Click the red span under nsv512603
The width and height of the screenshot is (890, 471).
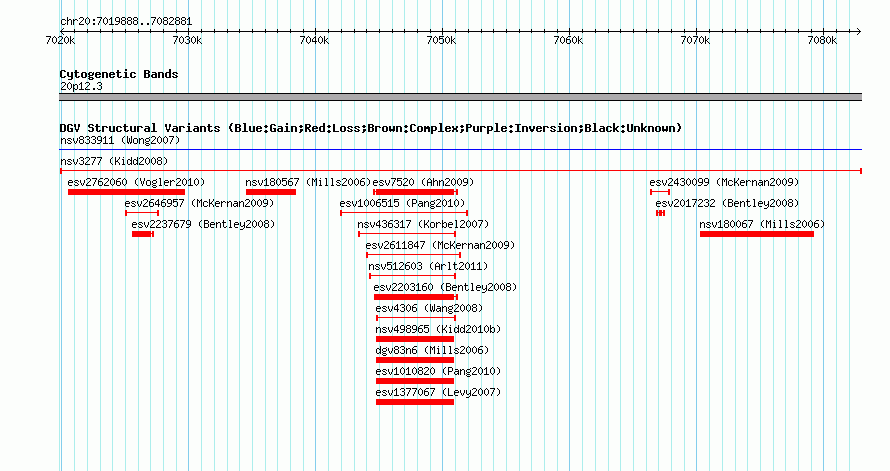[x=412, y=276]
